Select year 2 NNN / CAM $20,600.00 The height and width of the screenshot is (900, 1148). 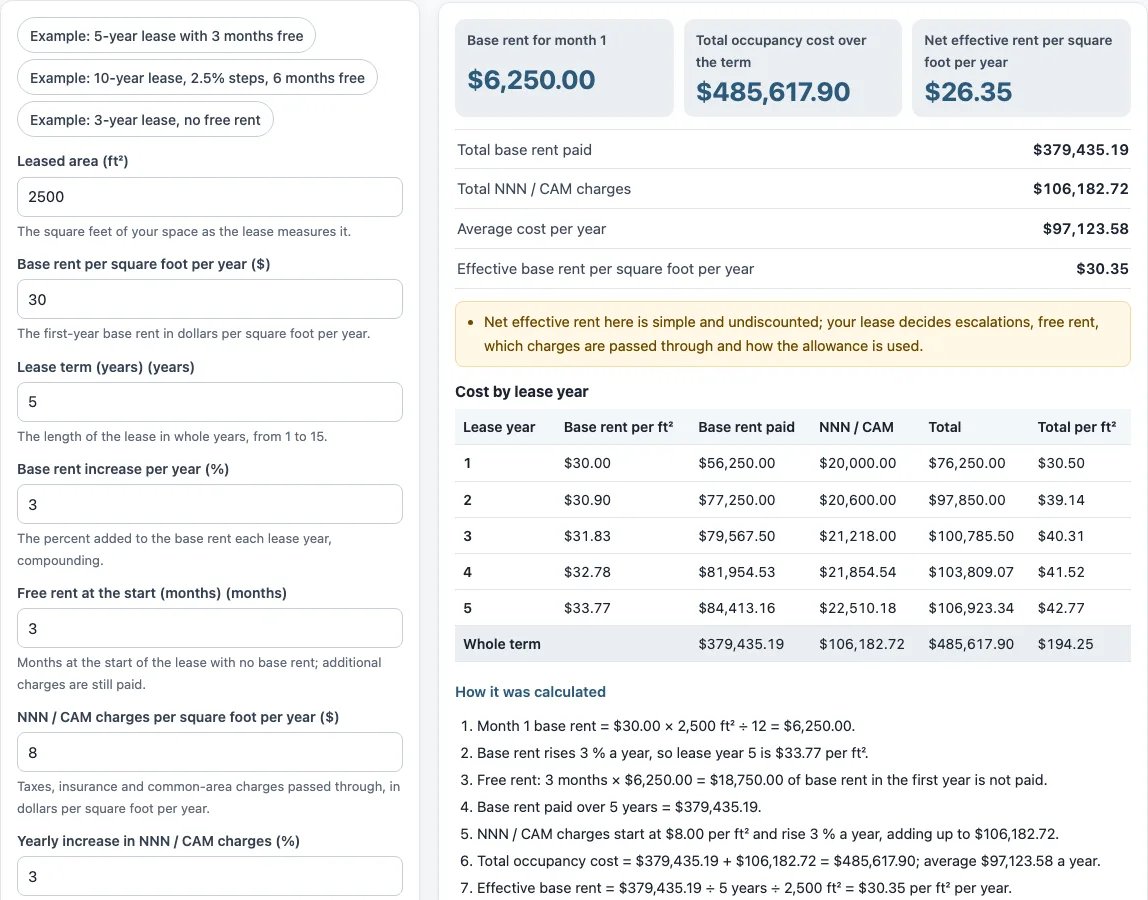[857, 500]
